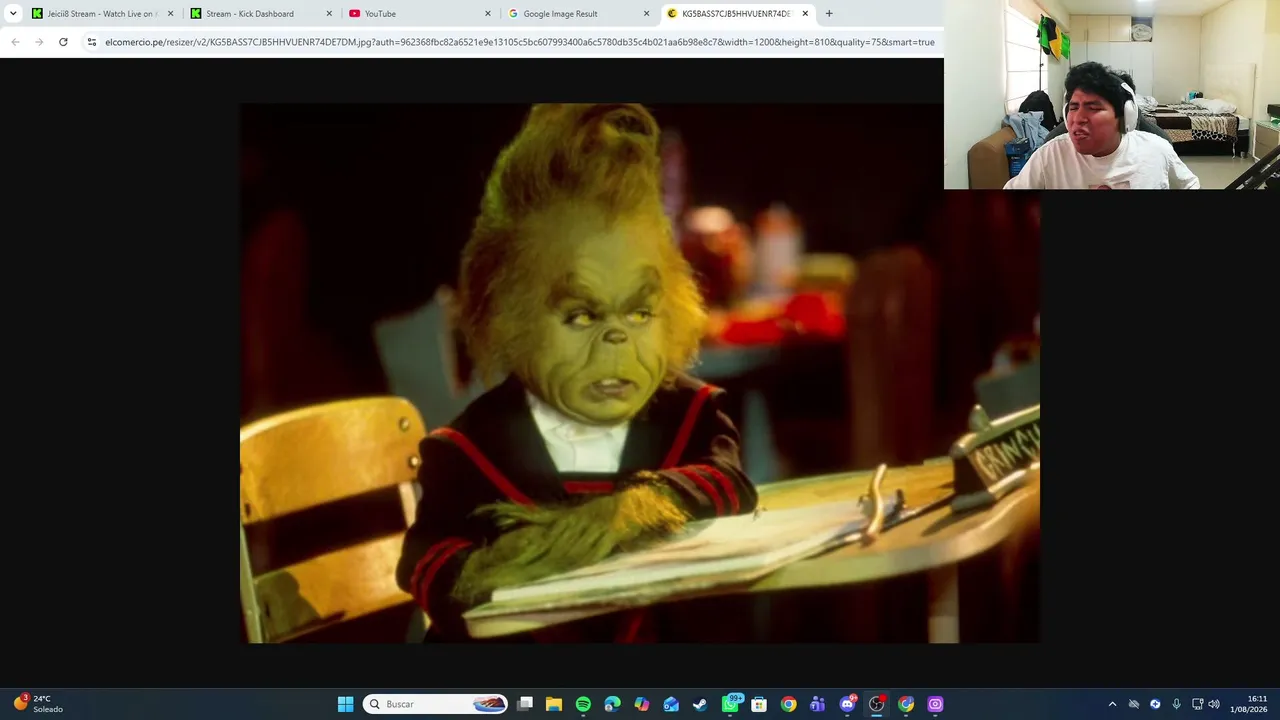This screenshot has width=1280, height=720.
Task: Open the first Google Chrome taskbar icon
Action: tap(788, 704)
